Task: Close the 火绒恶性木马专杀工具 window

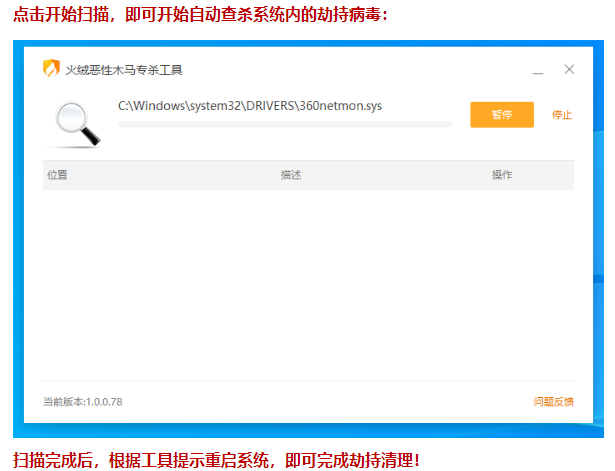Action: click(x=569, y=69)
